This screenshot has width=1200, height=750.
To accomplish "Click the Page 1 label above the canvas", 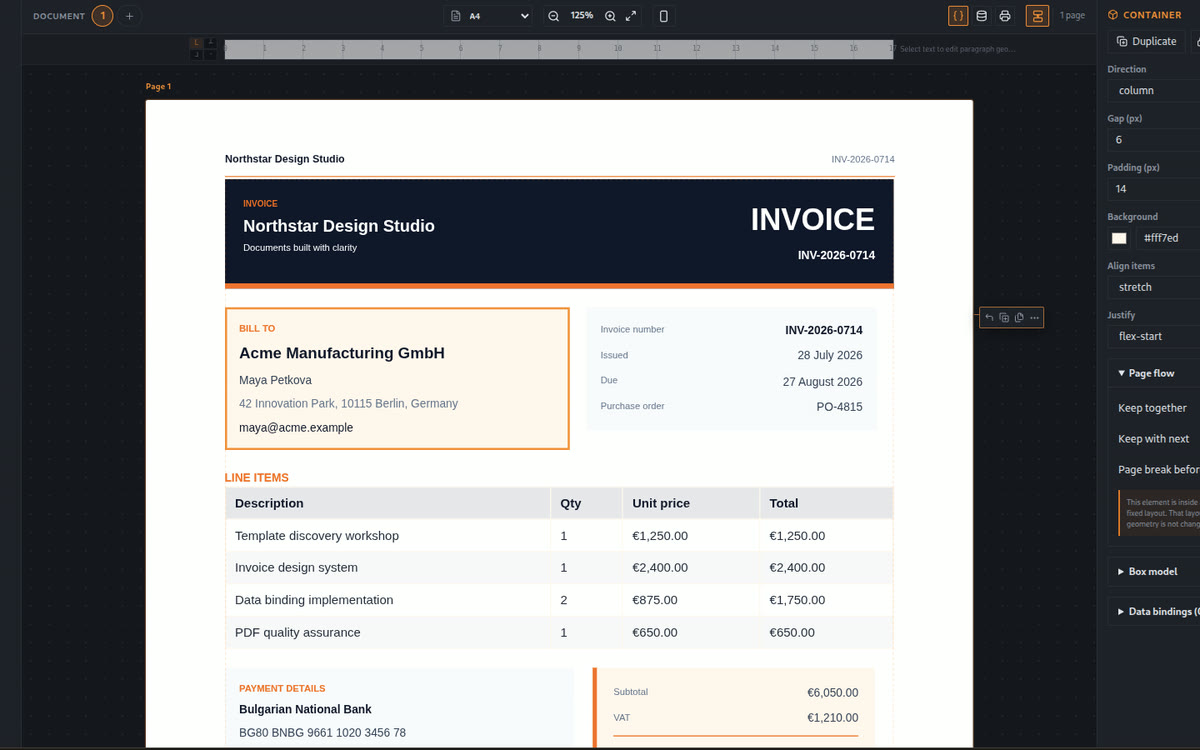I will pos(158,87).
